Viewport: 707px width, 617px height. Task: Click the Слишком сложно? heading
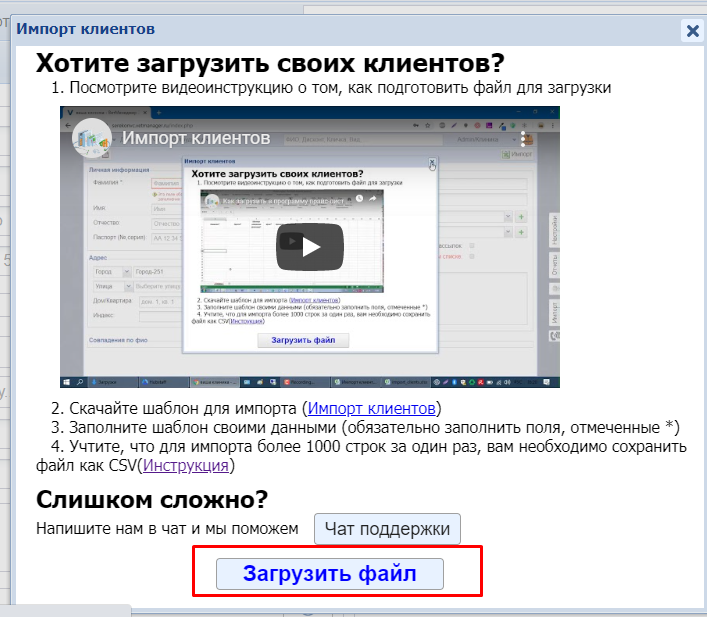pyautogui.click(x=152, y=499)
